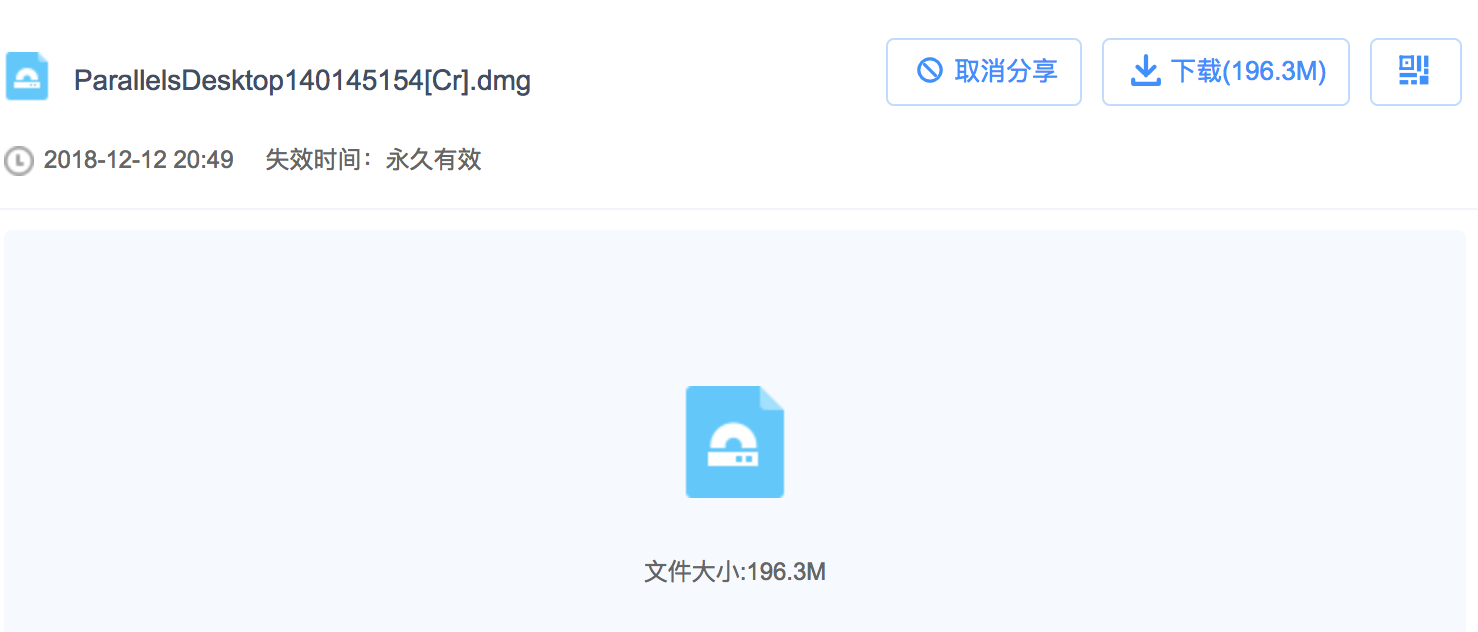The width and height of the screenshot is (1478, 632).
Task: Click the 2018-12-12 20:49 timestamp
Action: (138, 160)
